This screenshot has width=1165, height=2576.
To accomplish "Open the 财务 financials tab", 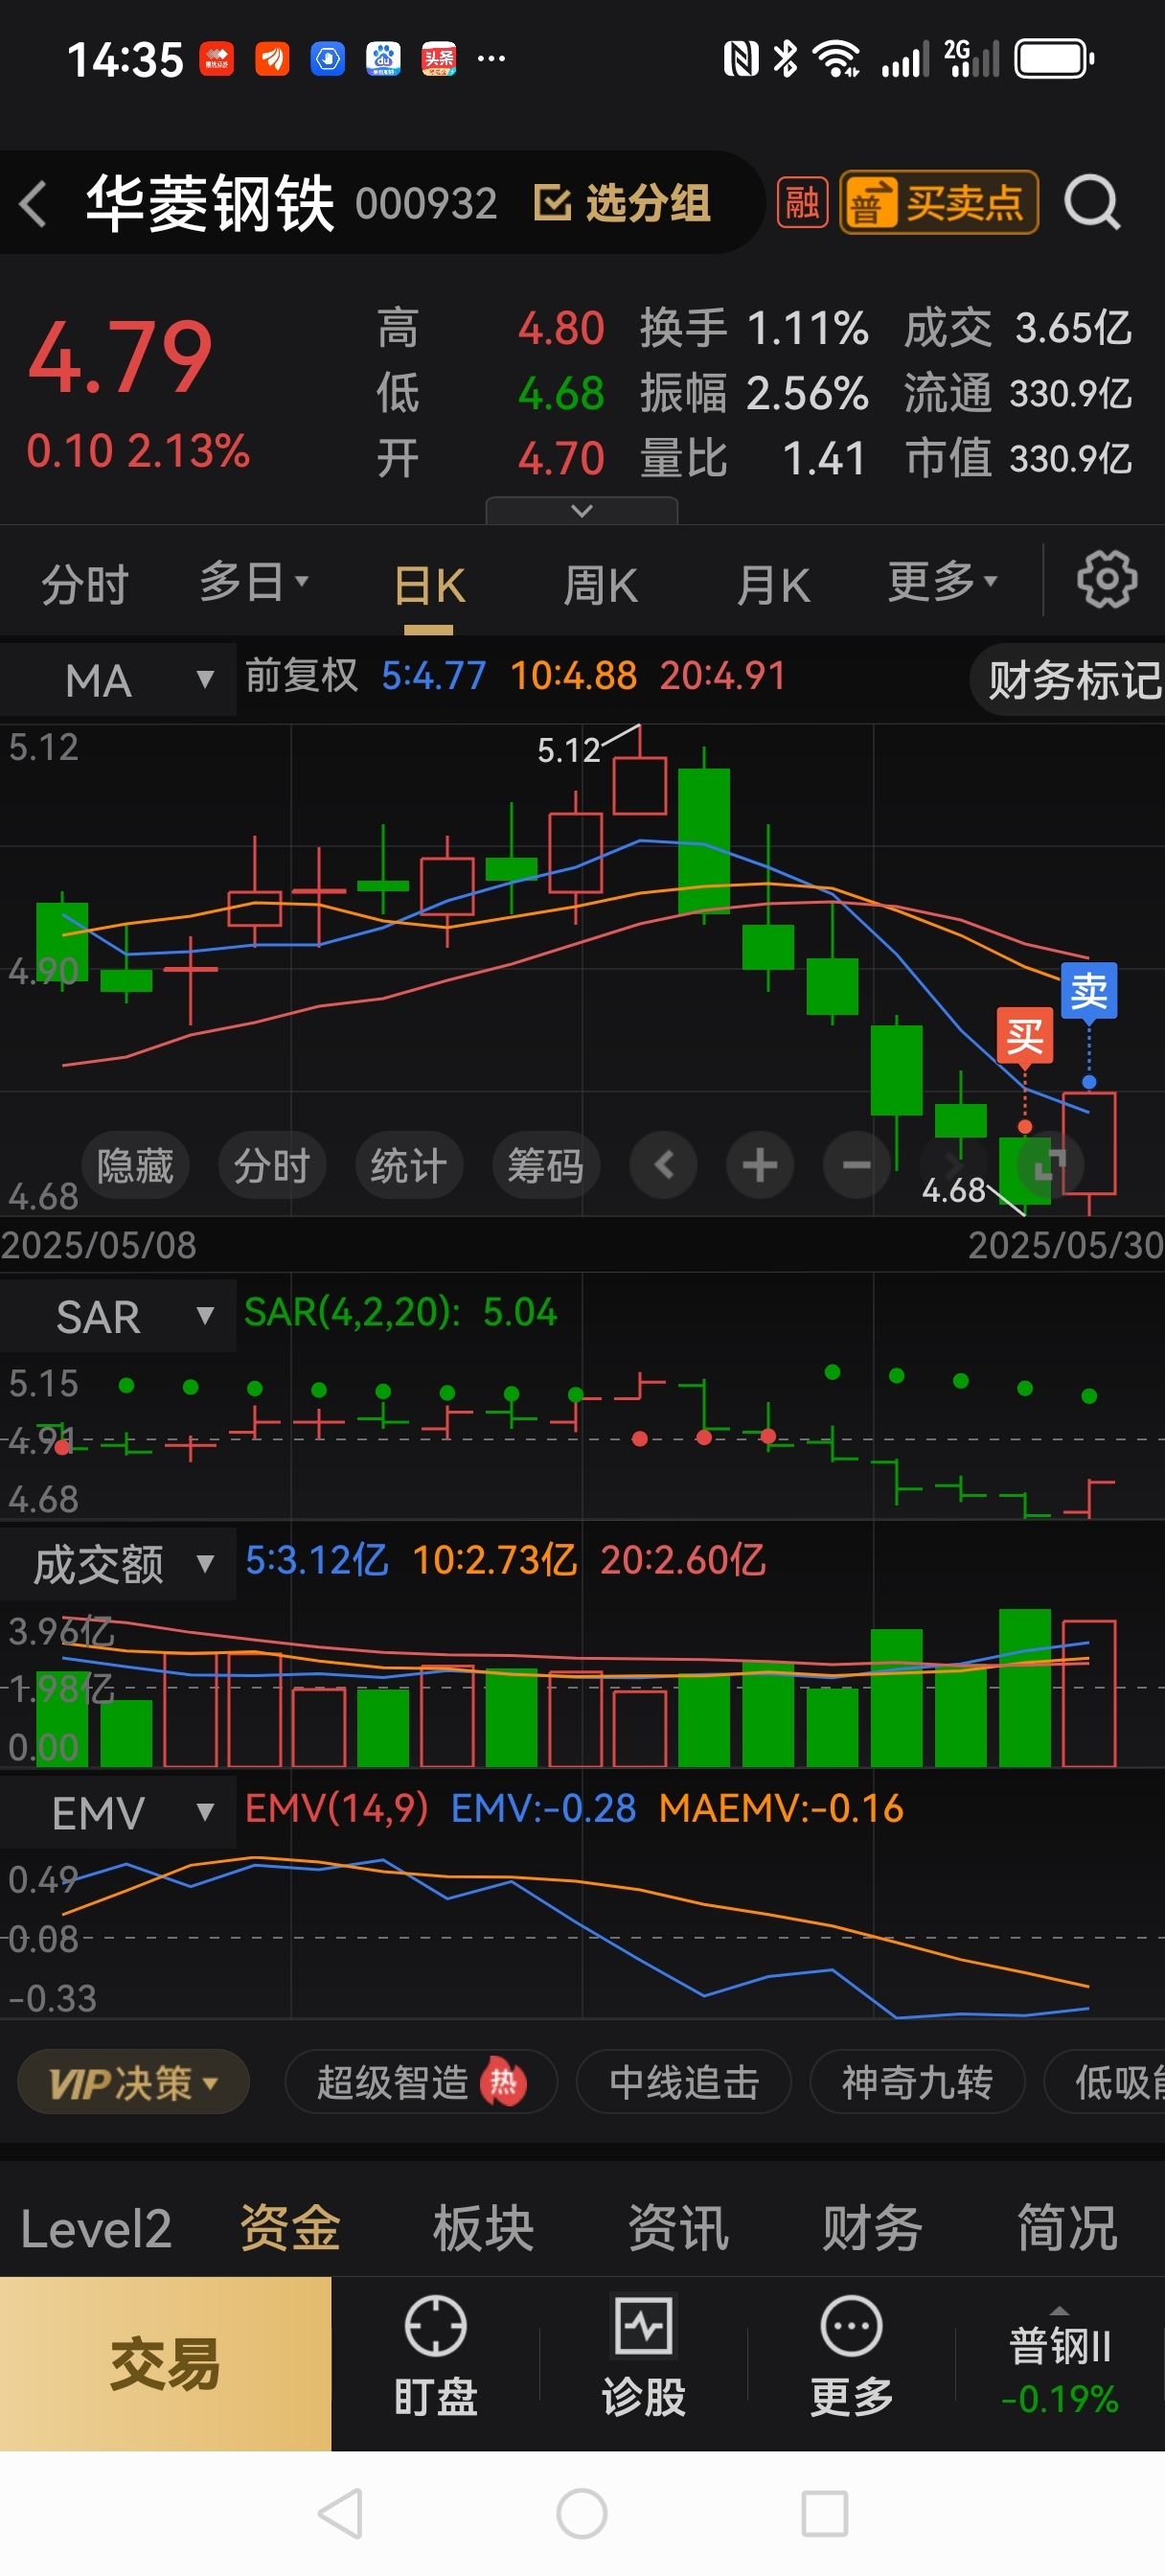I will tap(873, 2229).
